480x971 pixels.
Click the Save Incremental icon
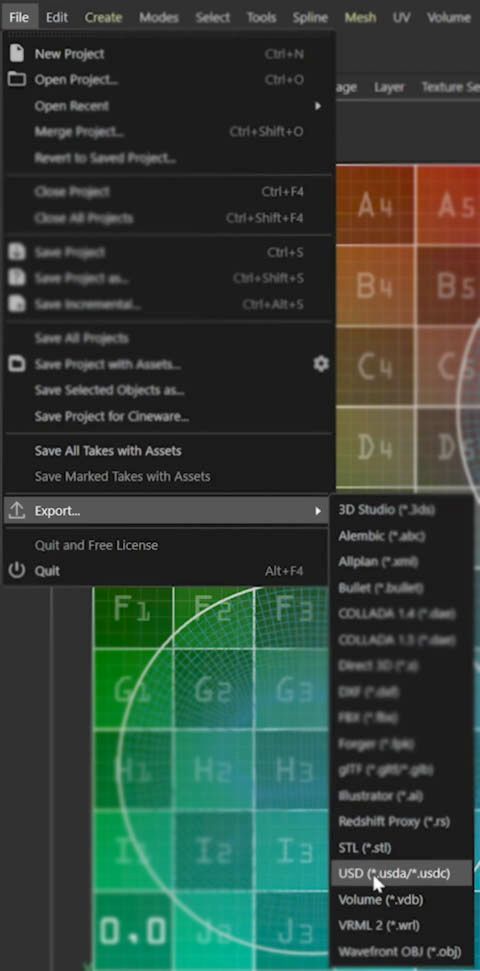click(17, 304)
